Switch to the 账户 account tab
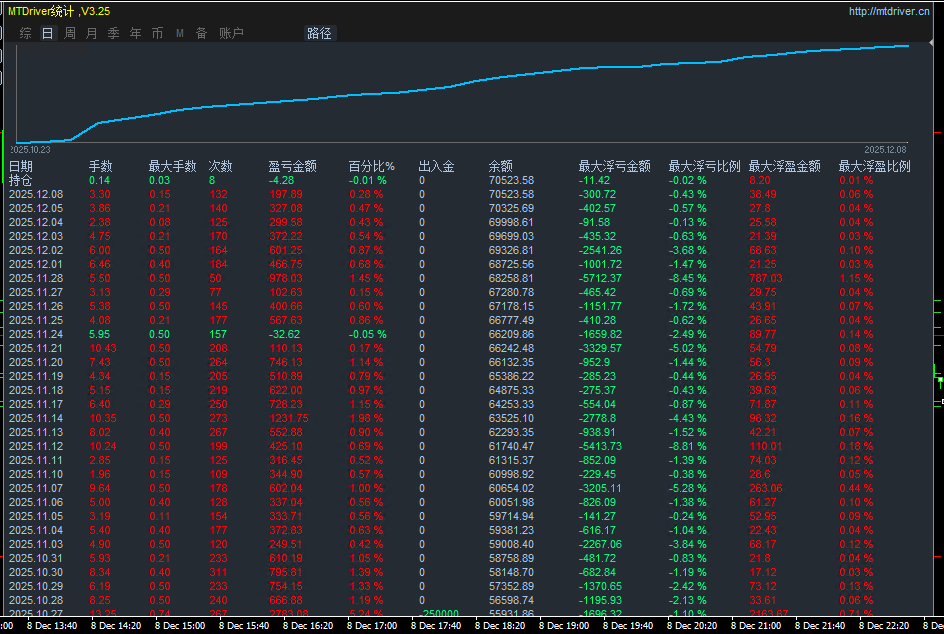944x634 pixels. [x=231, y=33]
